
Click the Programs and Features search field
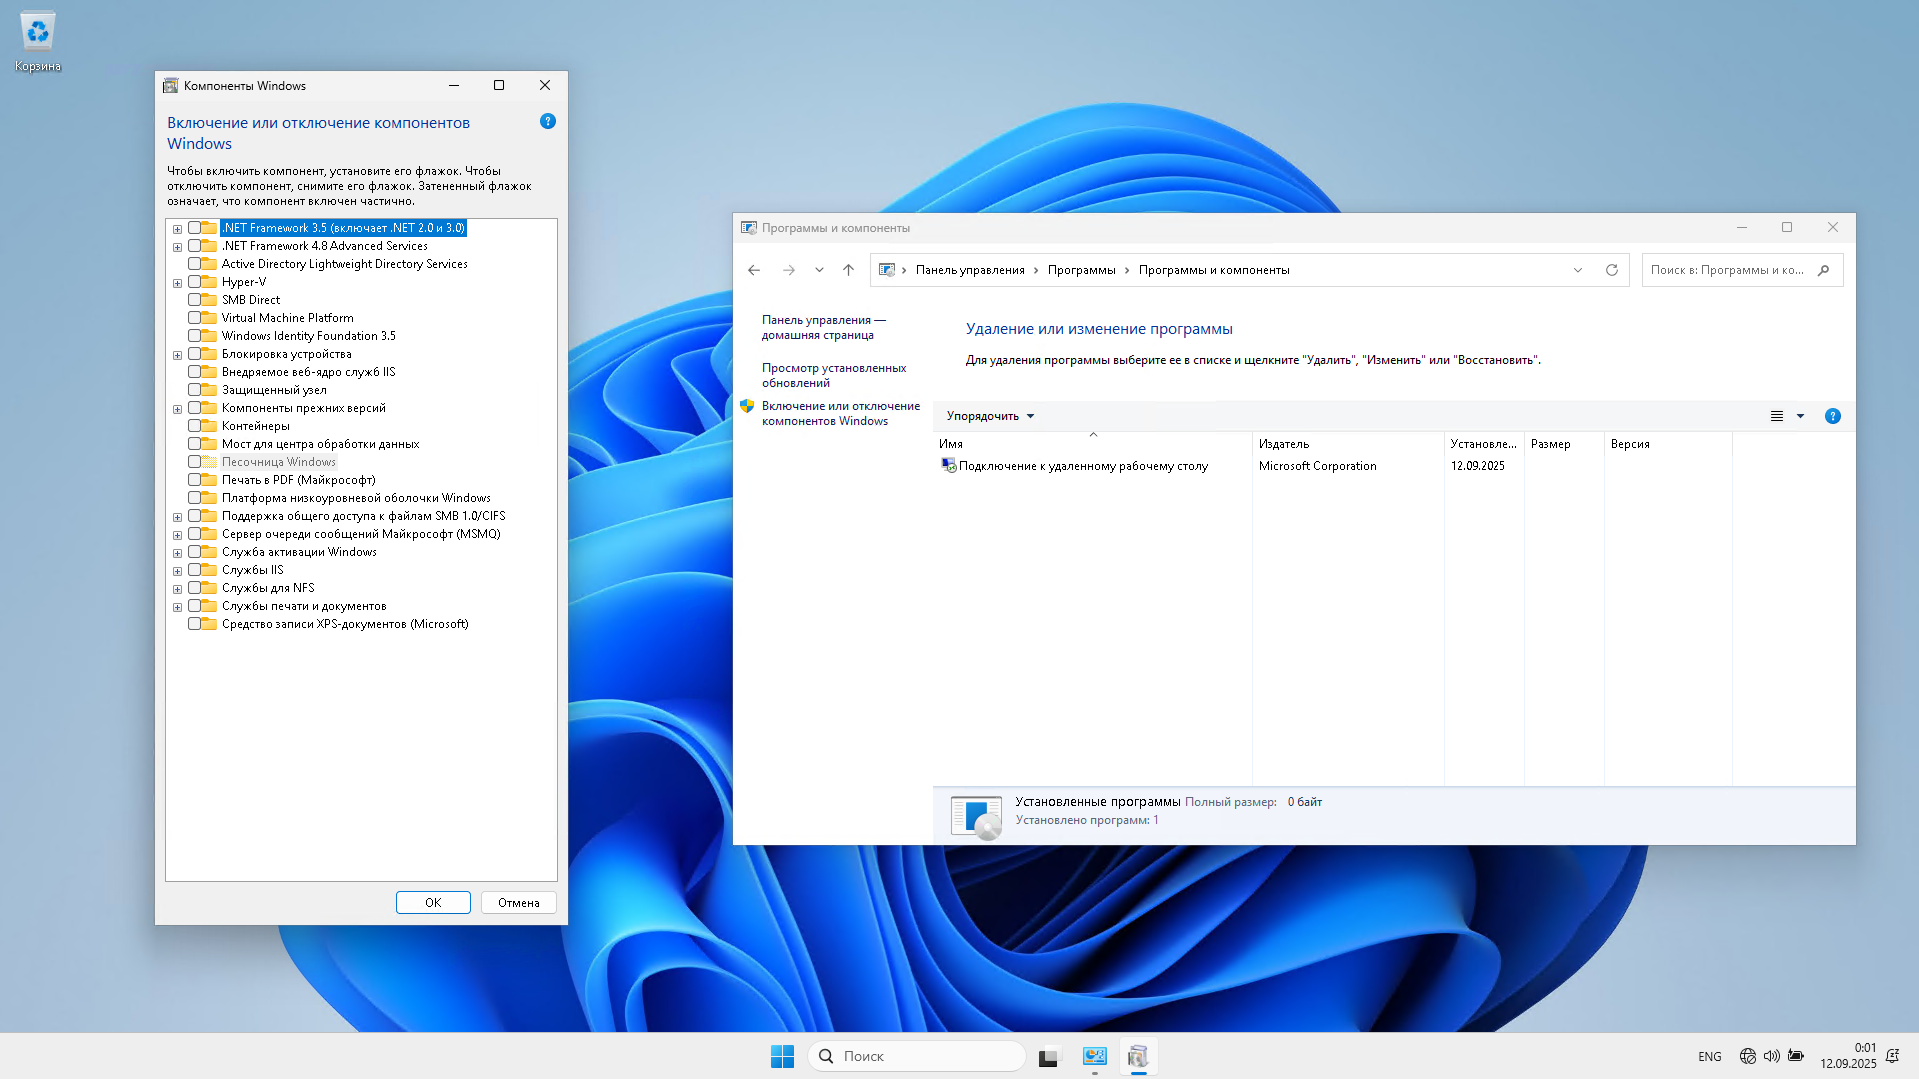click(x=1742, y=270)
